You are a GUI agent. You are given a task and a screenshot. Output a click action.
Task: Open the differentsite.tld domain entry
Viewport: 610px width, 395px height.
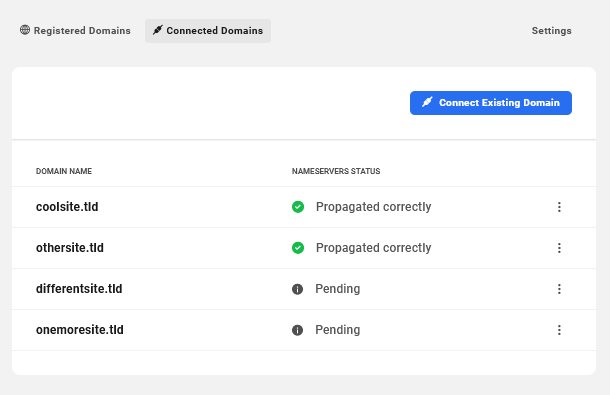[x=79, y=289]
